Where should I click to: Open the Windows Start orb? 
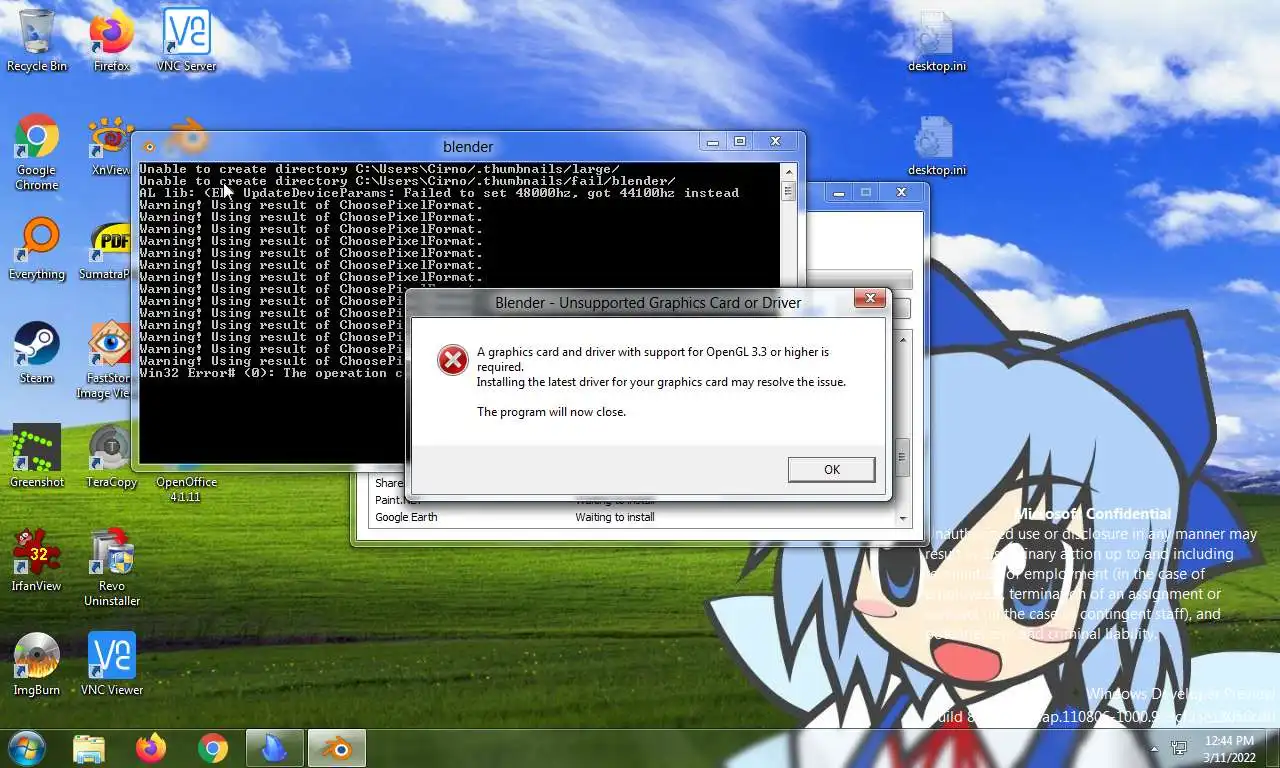pos(27,748)
